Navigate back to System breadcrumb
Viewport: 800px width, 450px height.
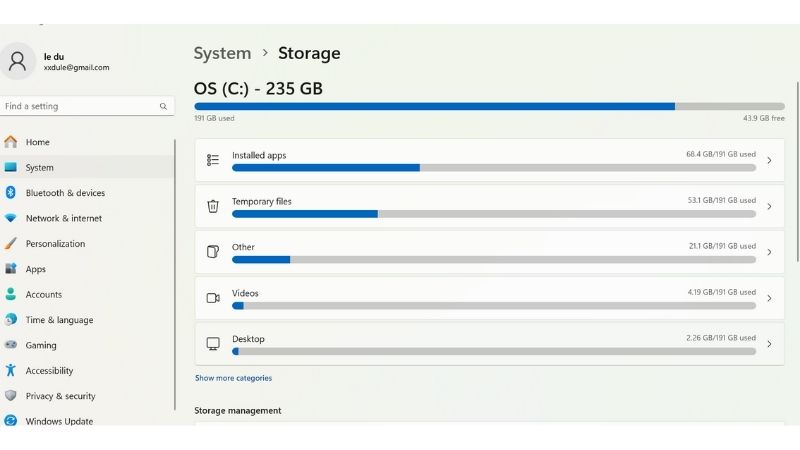click(x=222, y=53)
